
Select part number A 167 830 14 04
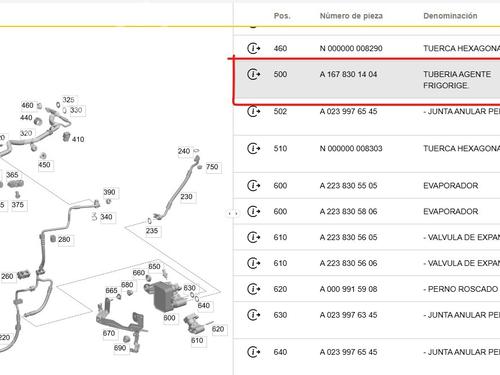(x=348, y=74)
